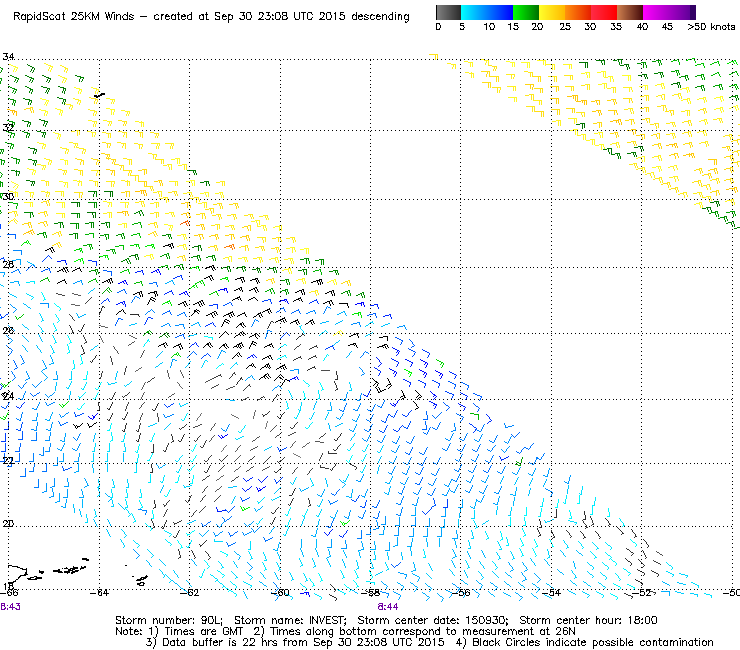Viewport: 740px width, 650px height.
Task: Click the "Sep 30 23:08 UTC 2015" creation time in the title
Action: coord(281,17)
